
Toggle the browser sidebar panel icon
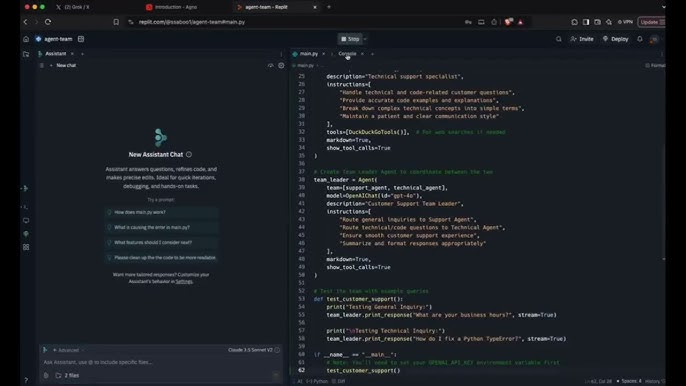pyautogui.click(x=586, y=22)
